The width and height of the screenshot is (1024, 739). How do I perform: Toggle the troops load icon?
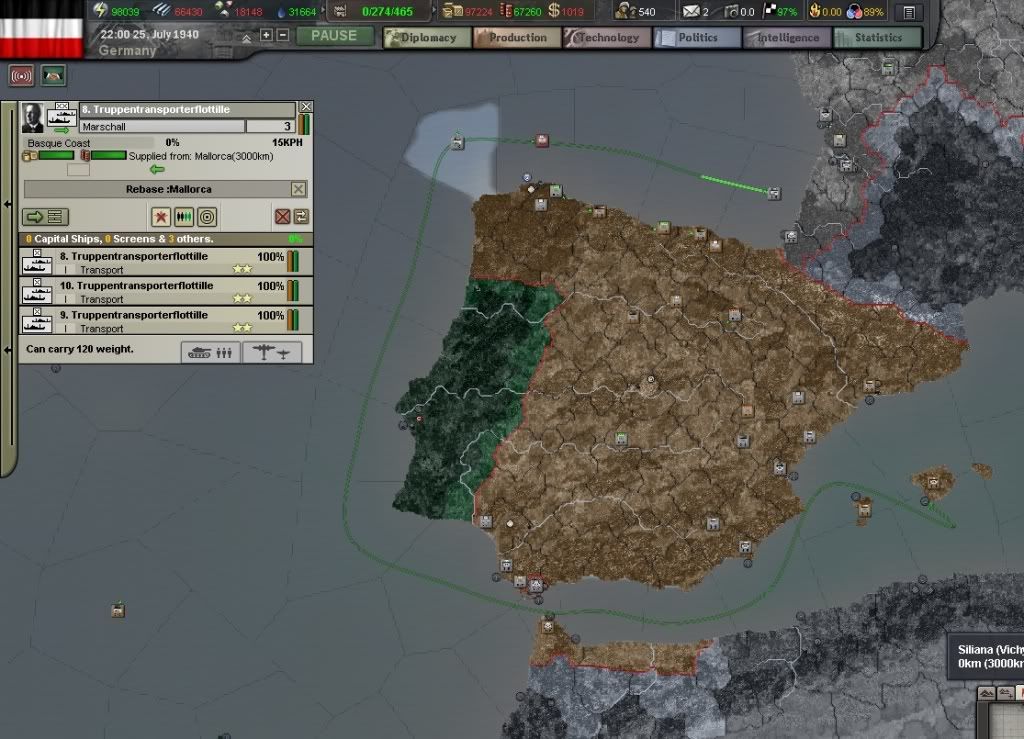pyautogui.click(x=184, y=217)
